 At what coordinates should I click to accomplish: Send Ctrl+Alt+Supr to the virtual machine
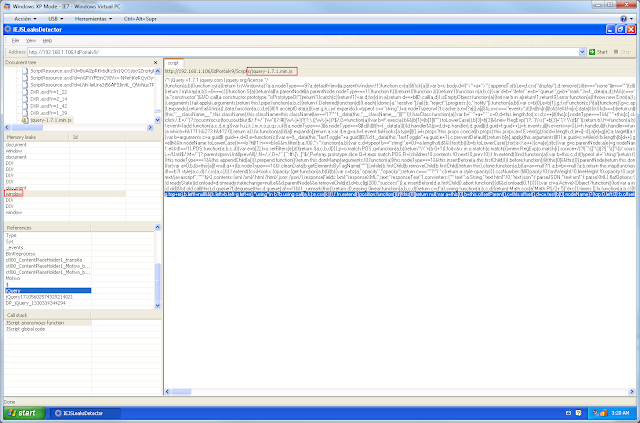tap(140, 19)
